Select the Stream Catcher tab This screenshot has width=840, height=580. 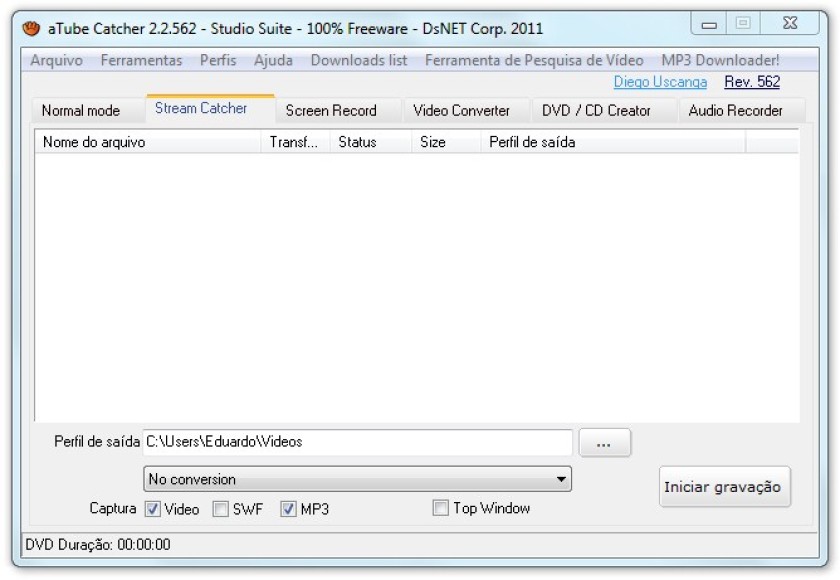pos(210,109)
